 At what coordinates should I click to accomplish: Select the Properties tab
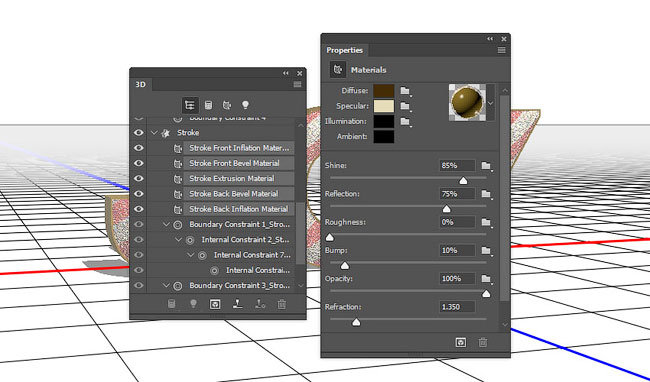point(344,50)
